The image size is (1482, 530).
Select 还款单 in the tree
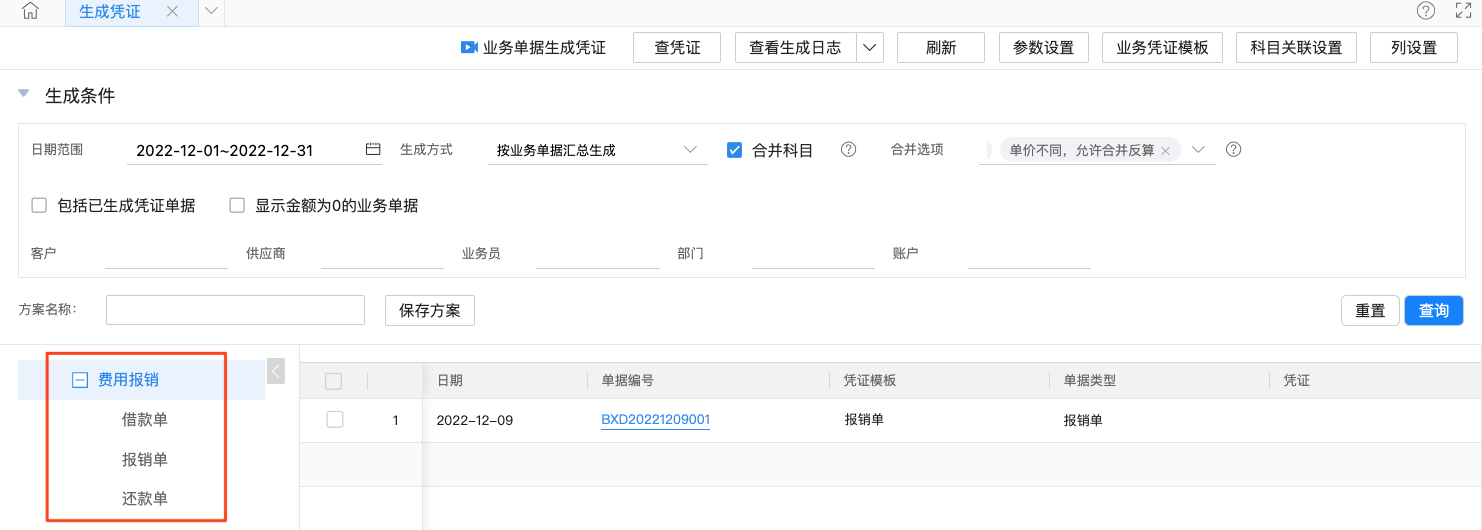145,498
